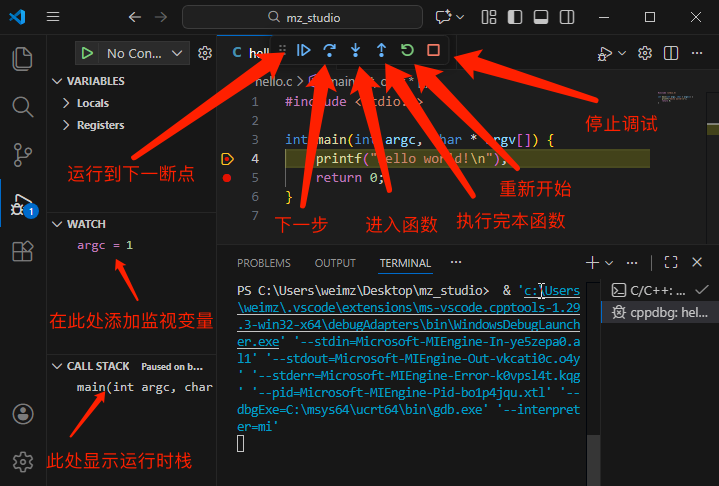Select the argc = 1 watch expression
The width and height of the screenshot is (719, 486).
[105, 245]
